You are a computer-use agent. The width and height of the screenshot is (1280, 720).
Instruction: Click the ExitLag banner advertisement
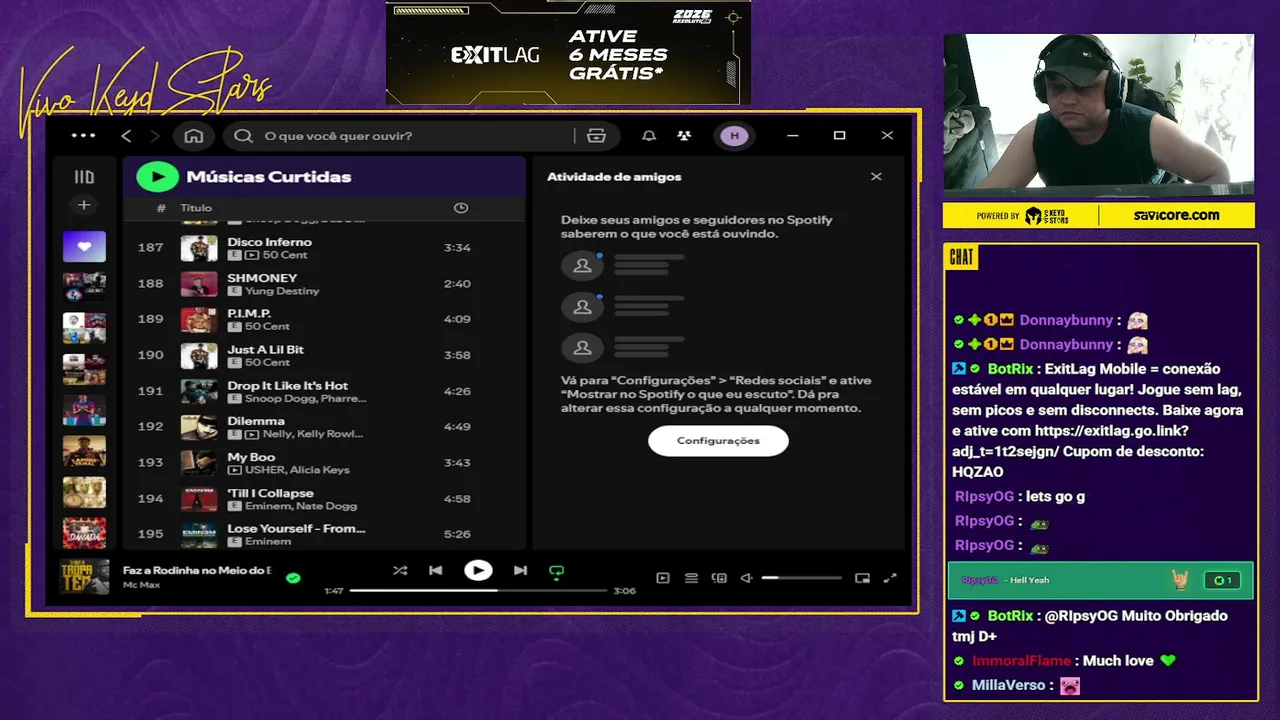click(x=568, y=52)
